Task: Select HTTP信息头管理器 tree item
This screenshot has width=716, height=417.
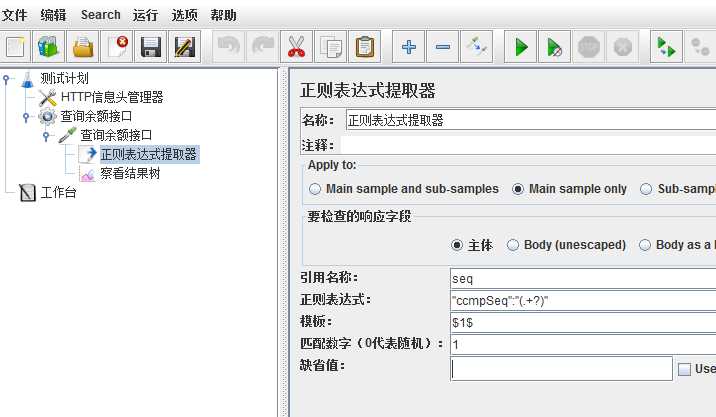Action: pos(112,97)
